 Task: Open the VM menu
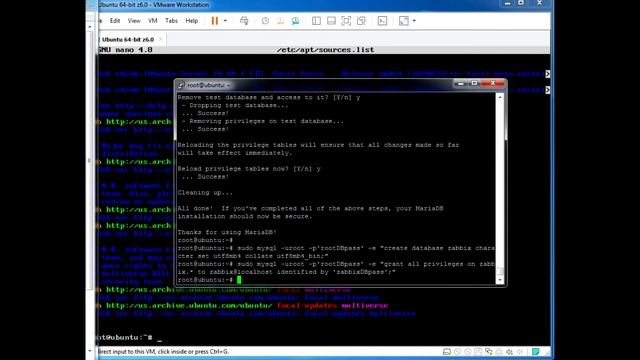coord(153,21)
